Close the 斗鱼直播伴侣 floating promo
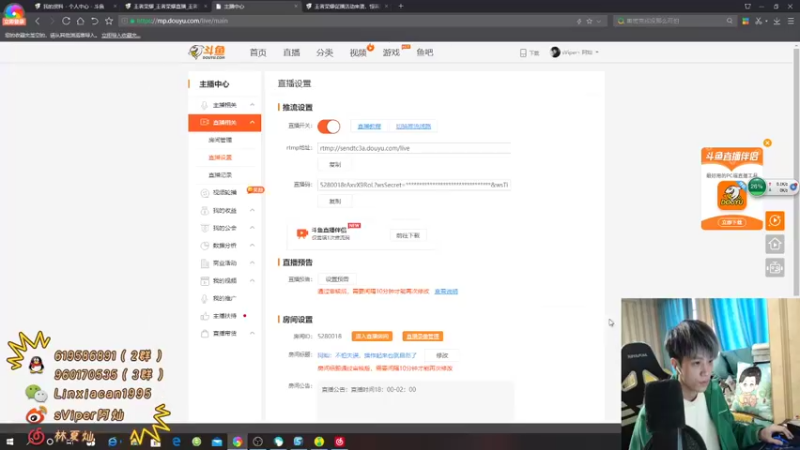The height and width of the screenshot is (450, 800). pyautogui.click(x=767, y=143)
